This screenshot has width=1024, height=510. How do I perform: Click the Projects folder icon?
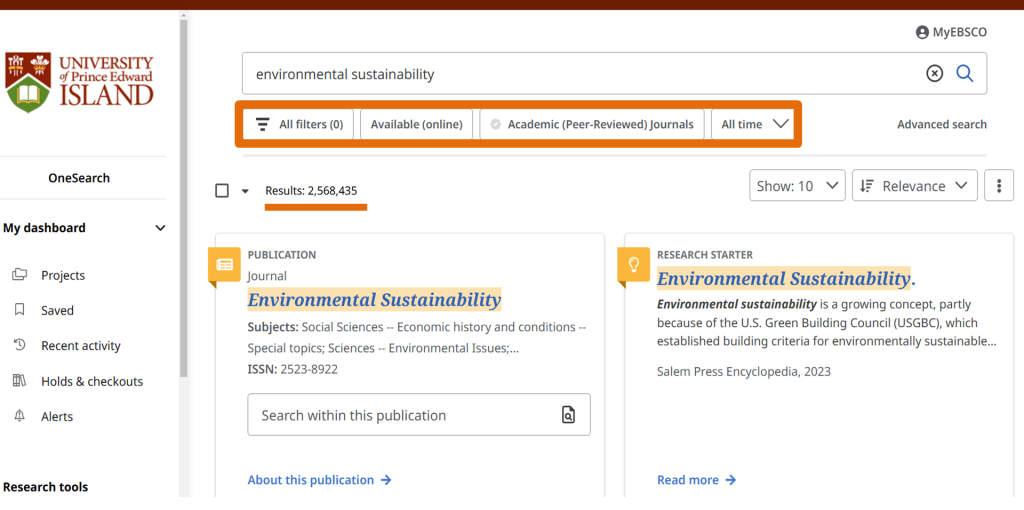(x=20, y=274)
